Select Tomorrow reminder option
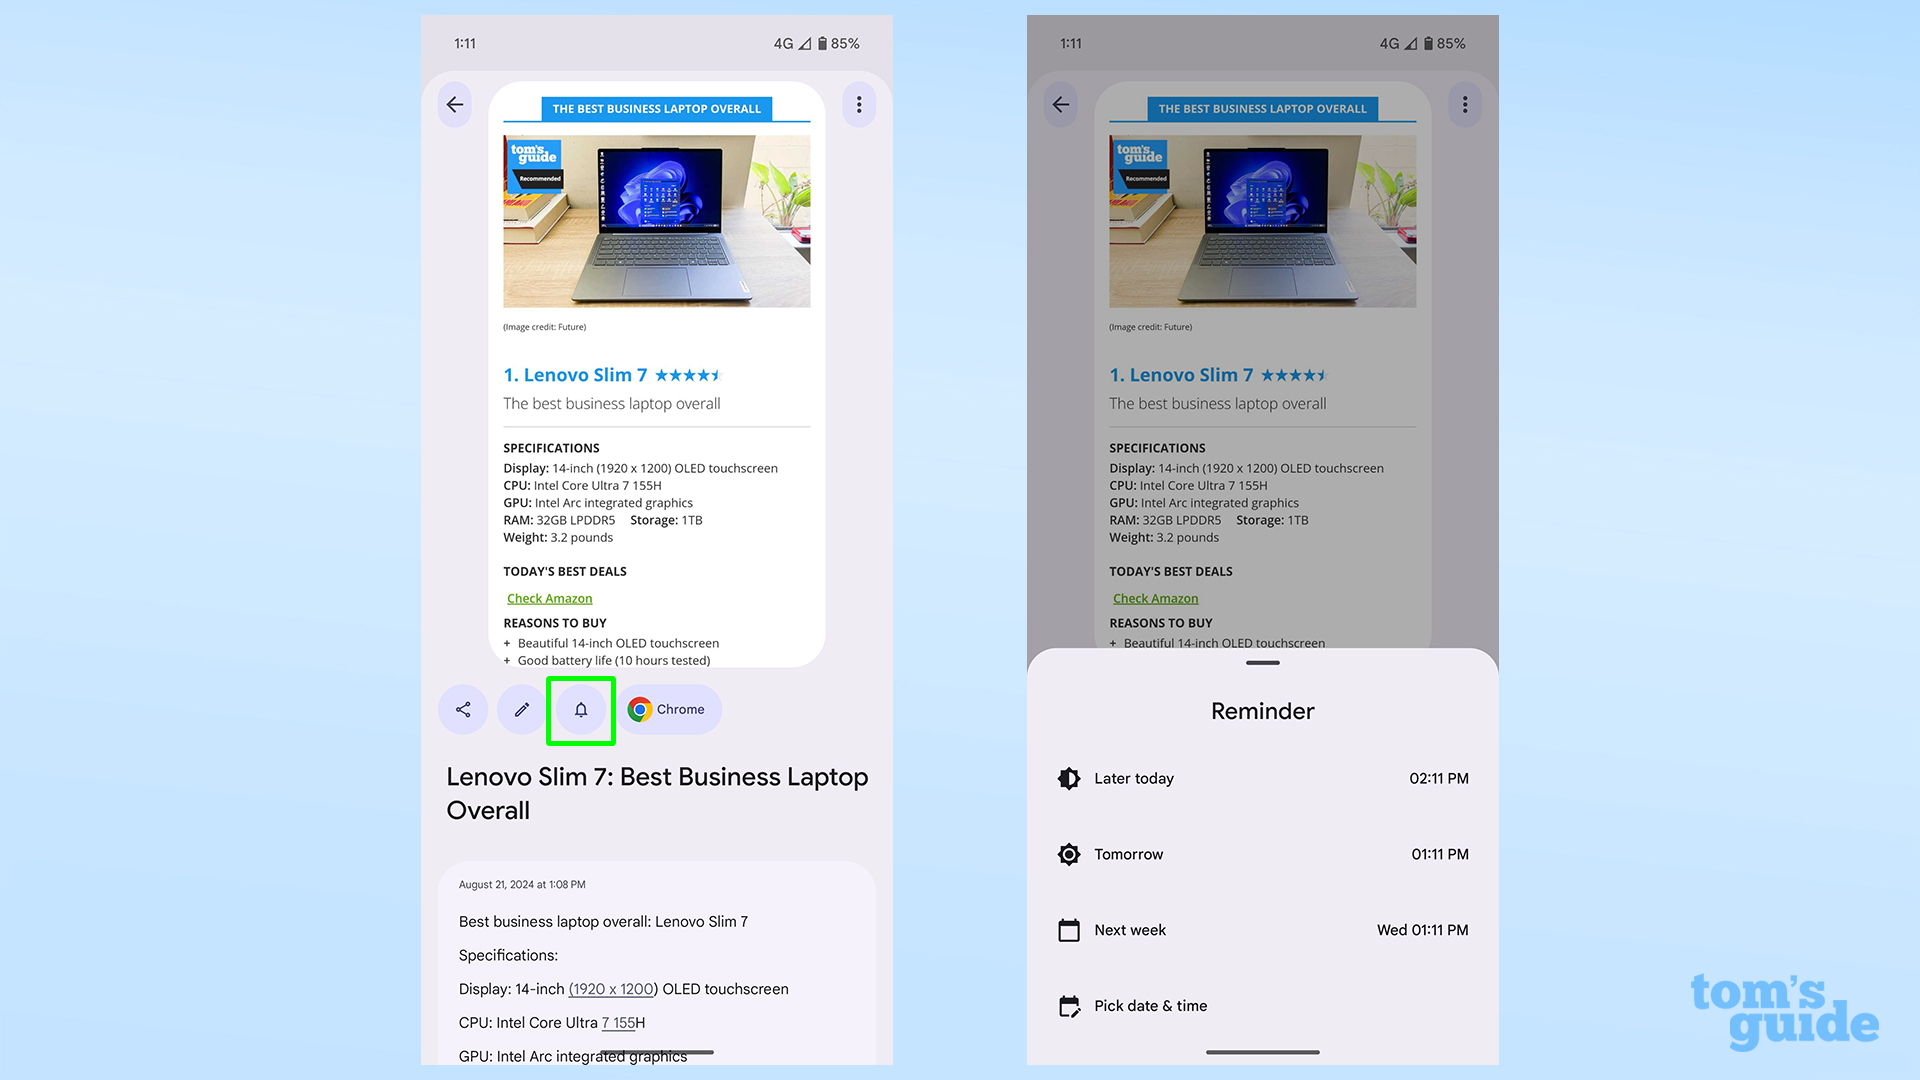The width and height of the screenshot is (1920, 1080). point(1261,853)
